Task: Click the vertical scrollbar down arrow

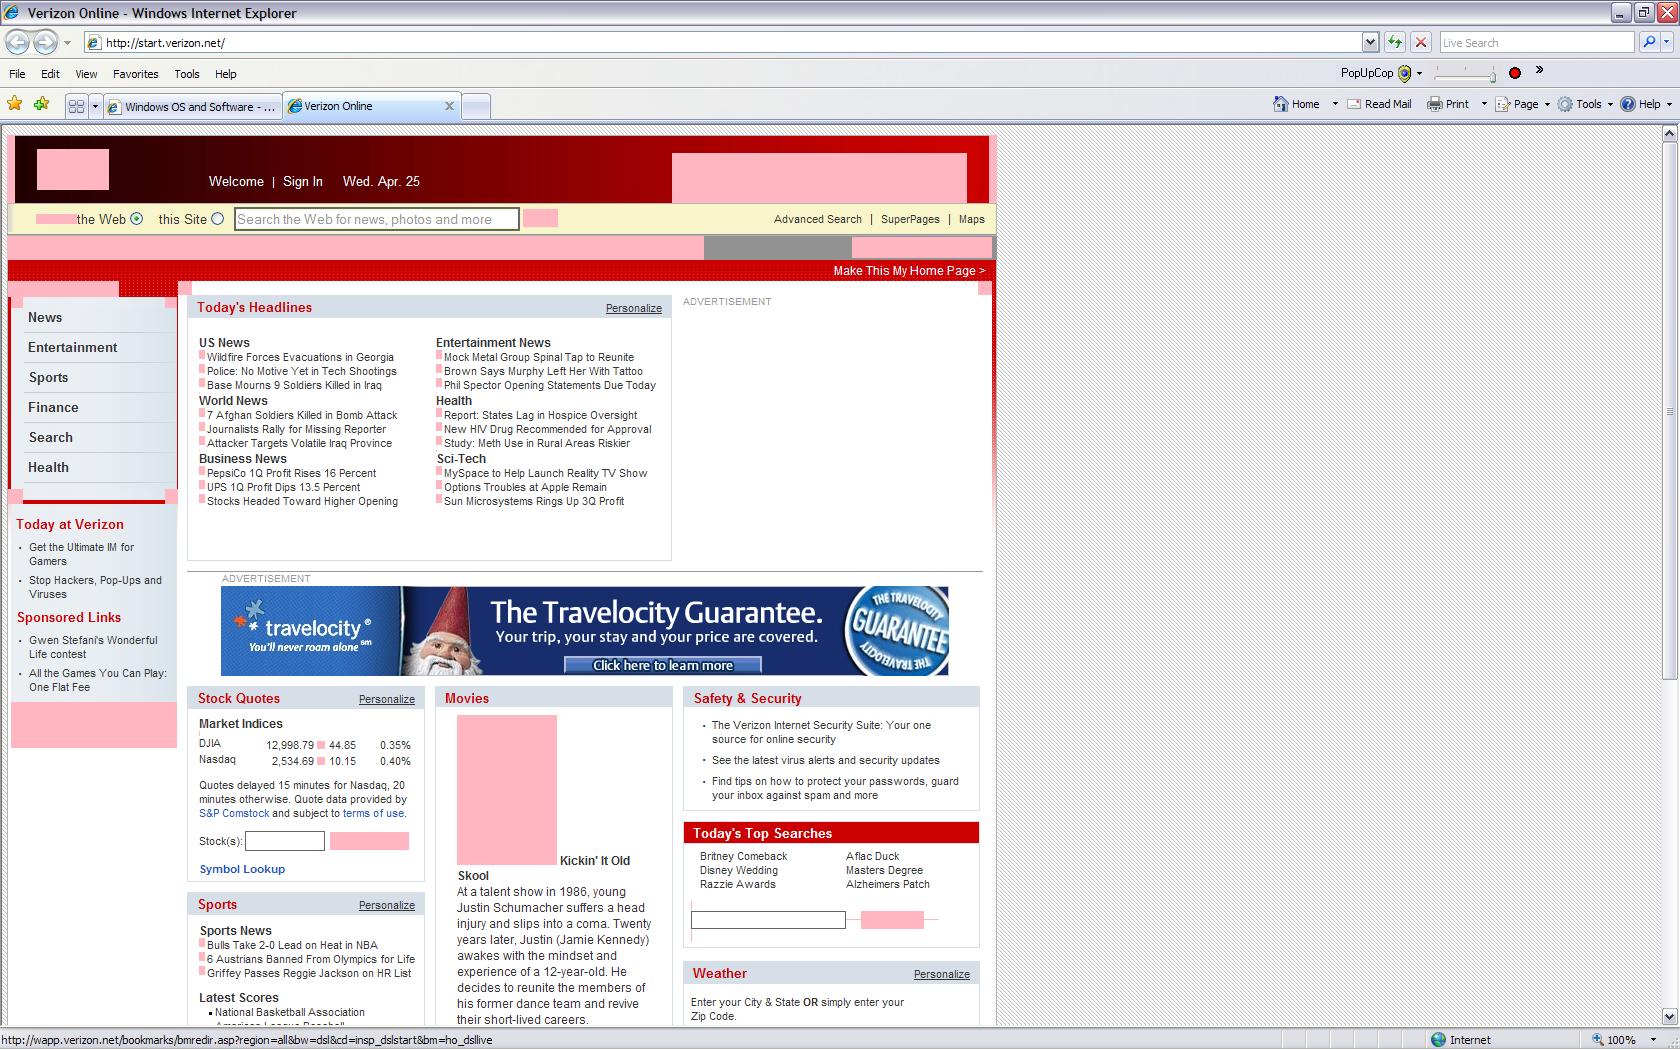Action: 1670,1016
